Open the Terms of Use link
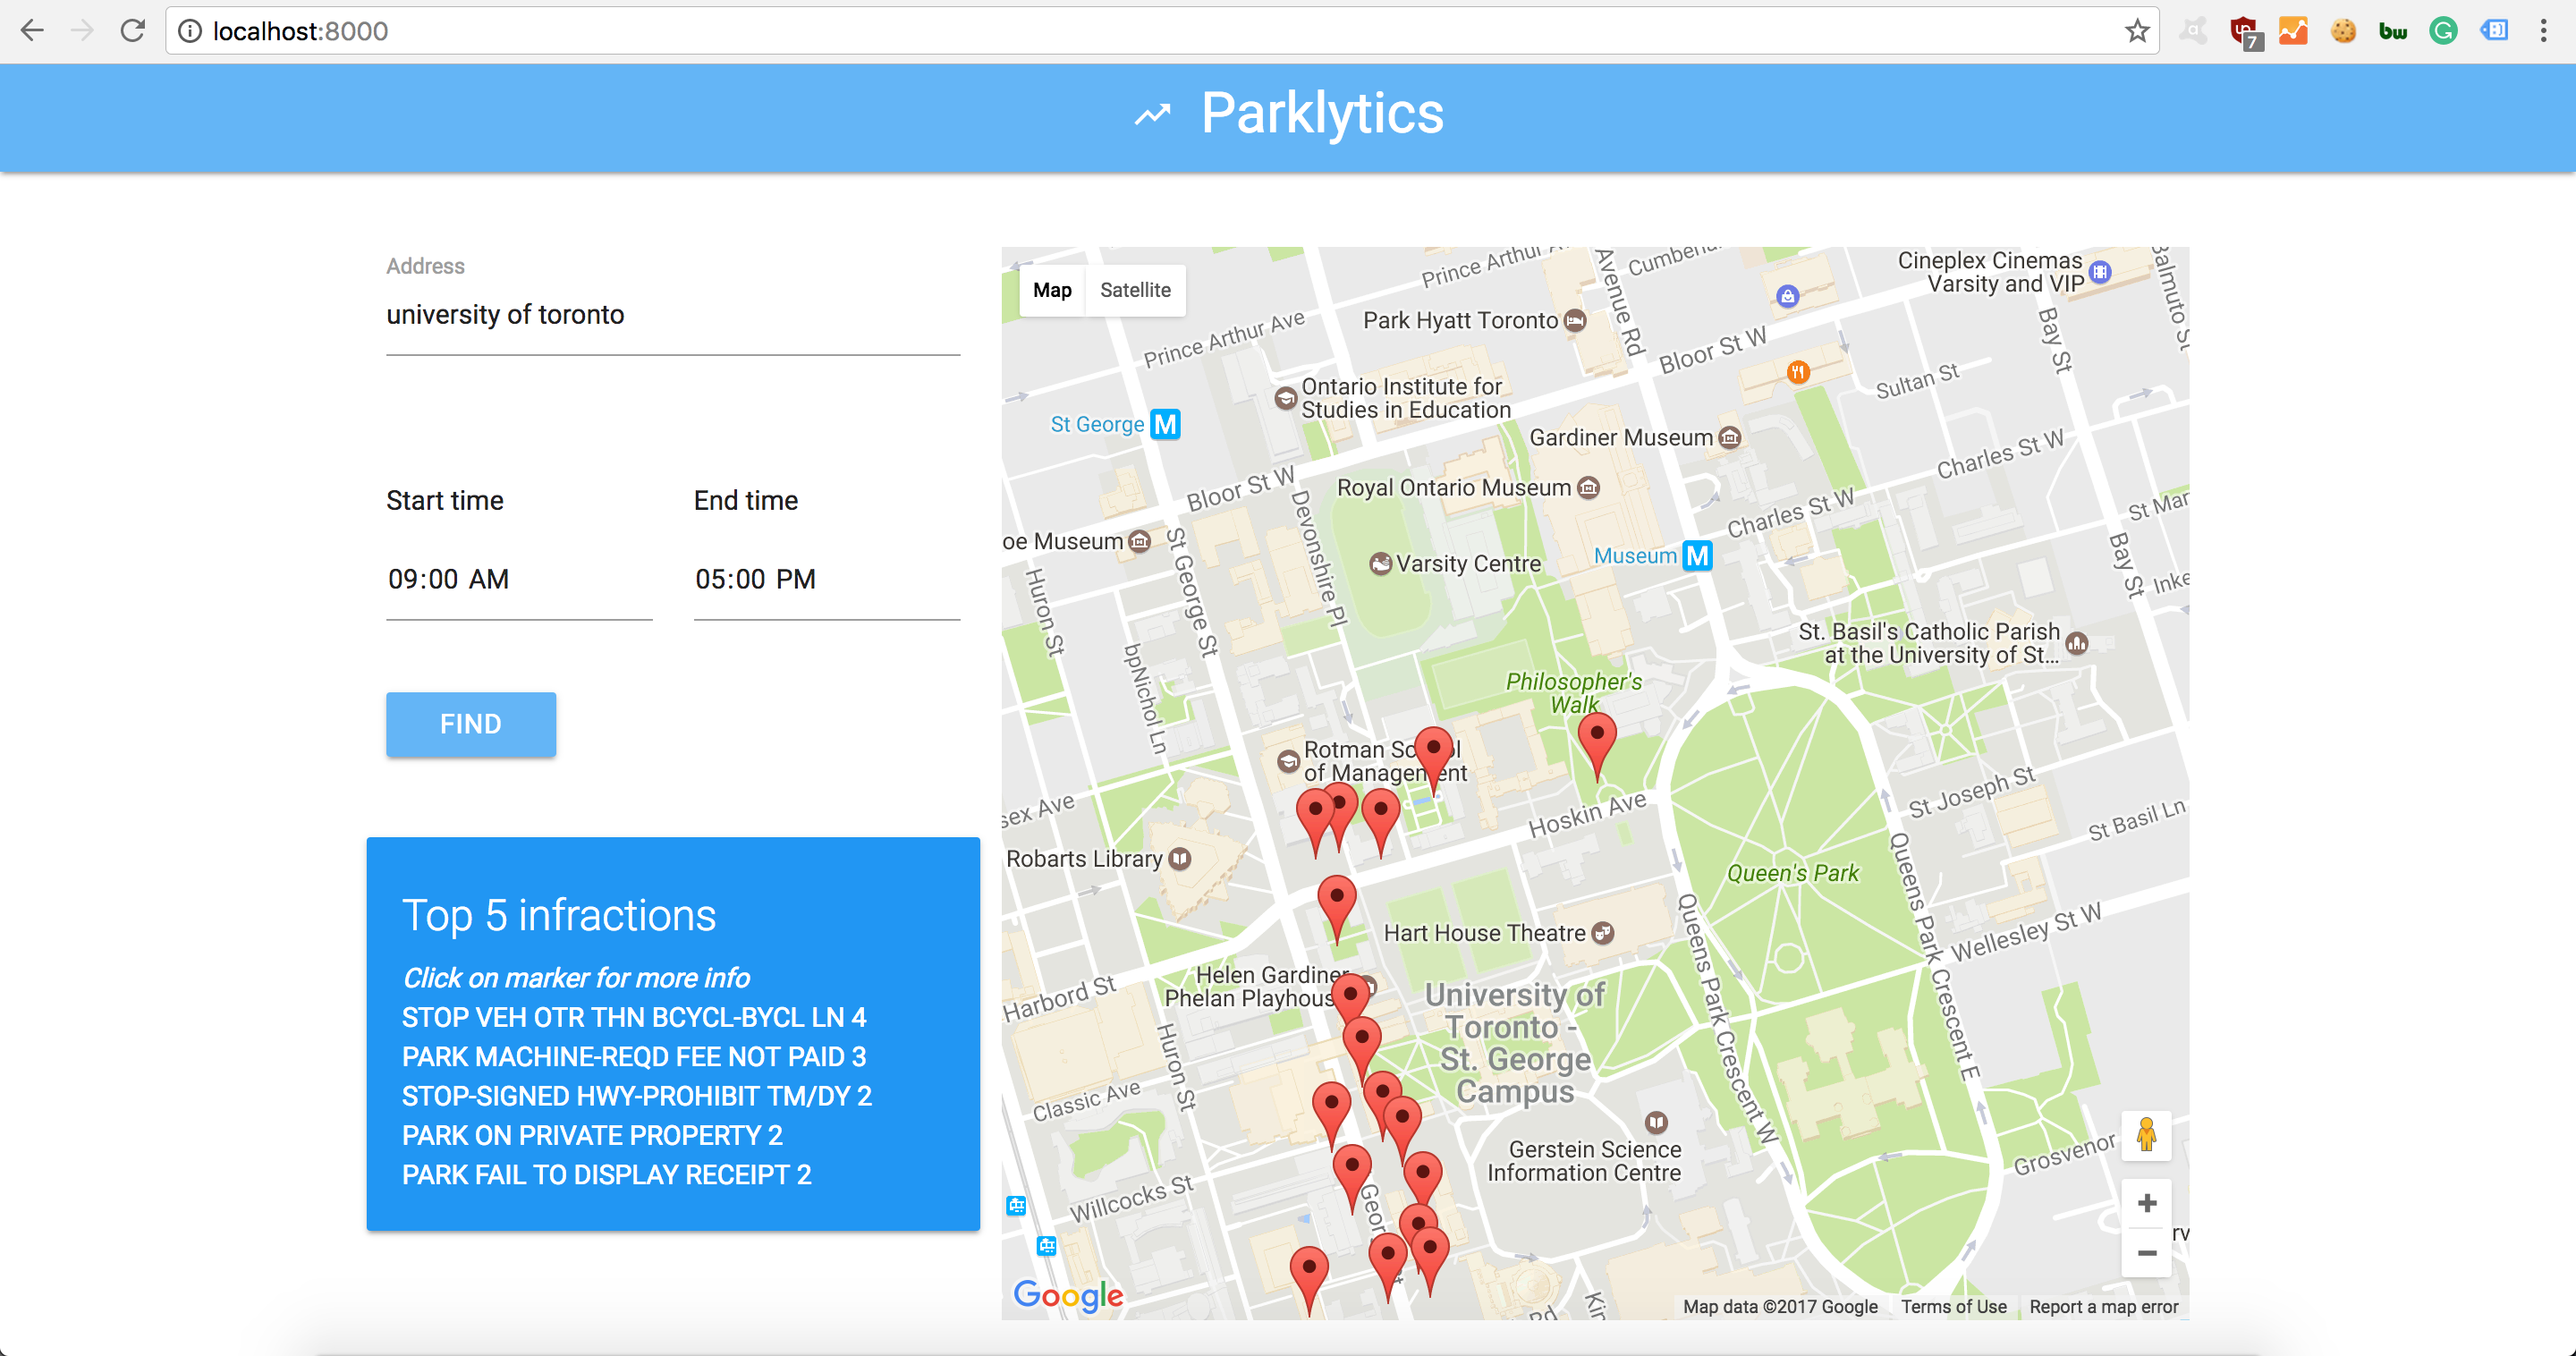 coord(1953,1306)
